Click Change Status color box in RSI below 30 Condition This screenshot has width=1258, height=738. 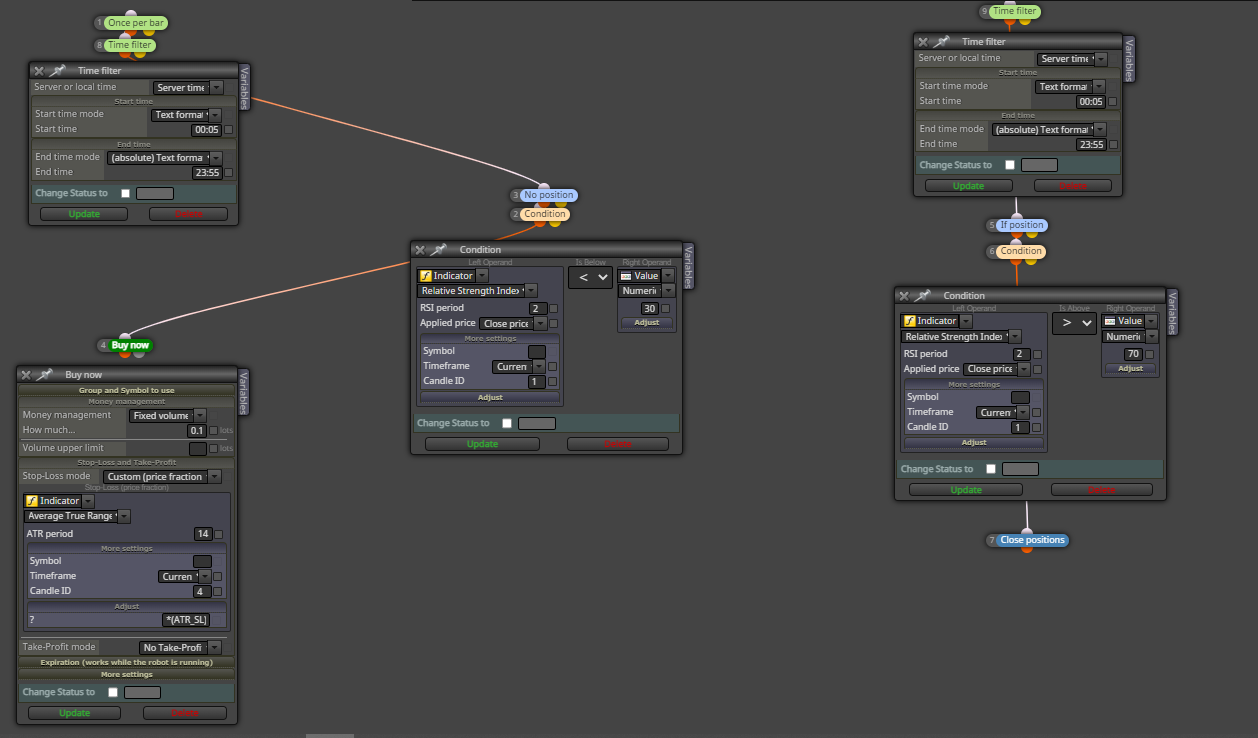[x=537, y=423]
